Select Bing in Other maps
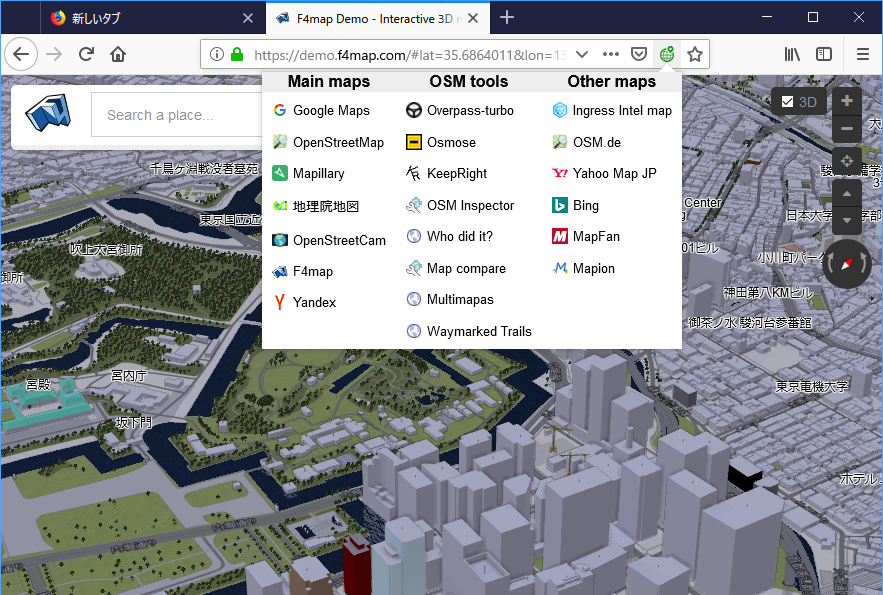This screenshot has width=883, height=595. (576, 205)
